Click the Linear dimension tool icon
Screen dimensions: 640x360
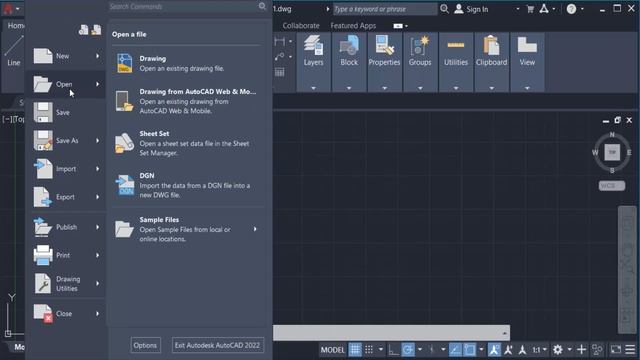[x=280, y=41]
